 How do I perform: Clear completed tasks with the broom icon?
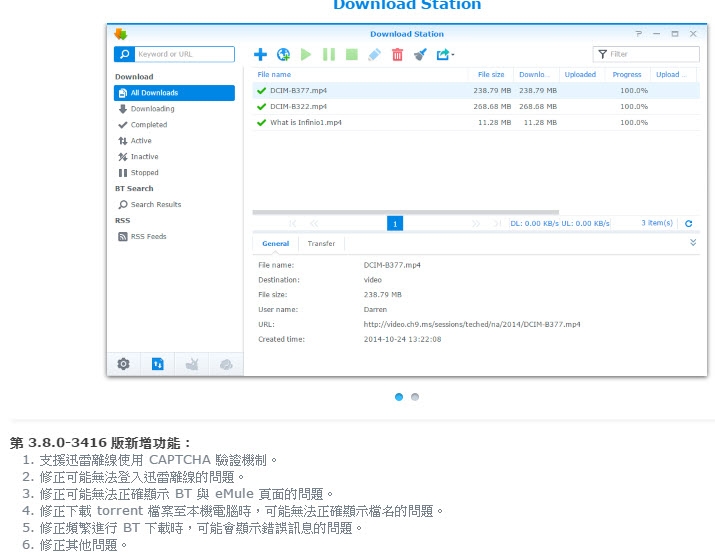[420, 55]
